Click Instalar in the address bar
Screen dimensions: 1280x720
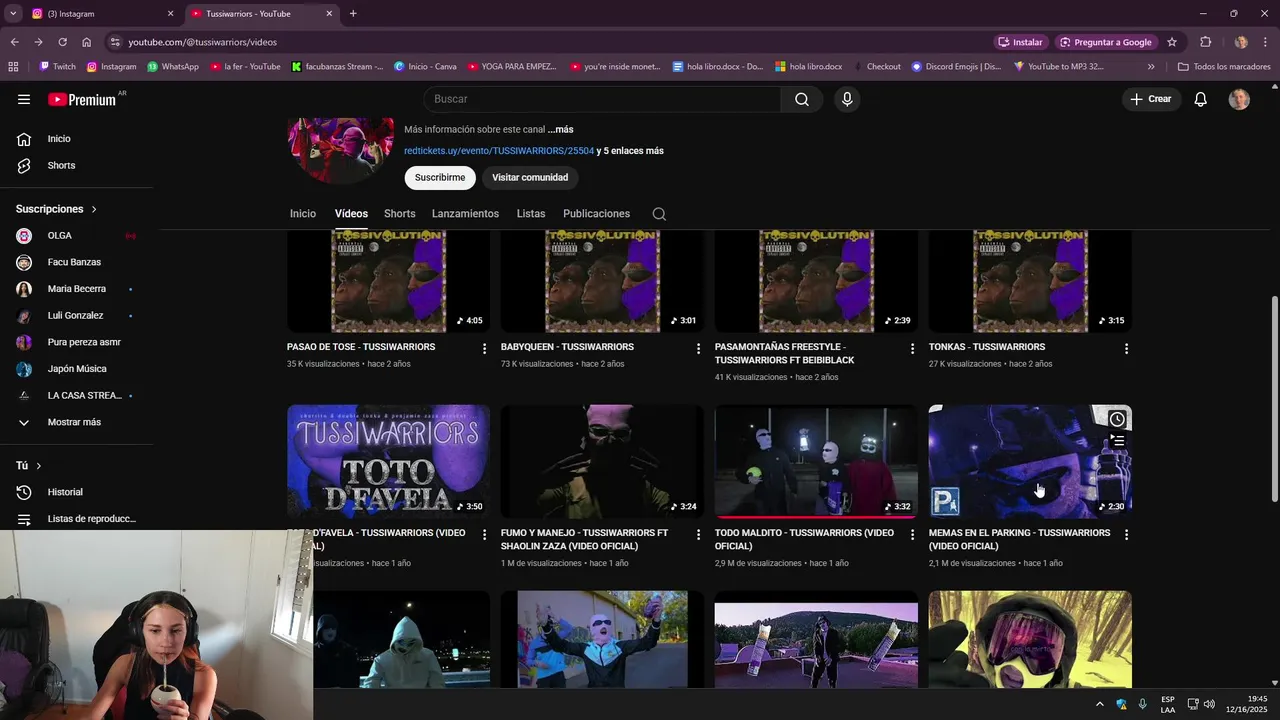(1020, 42)
